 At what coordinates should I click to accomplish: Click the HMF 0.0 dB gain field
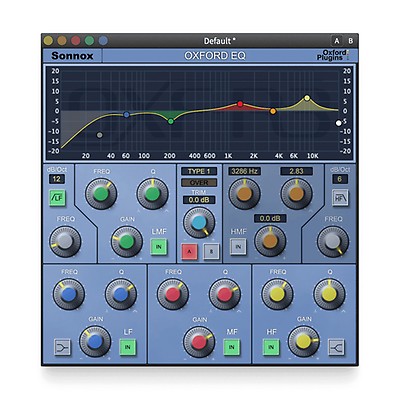[270, 219]
